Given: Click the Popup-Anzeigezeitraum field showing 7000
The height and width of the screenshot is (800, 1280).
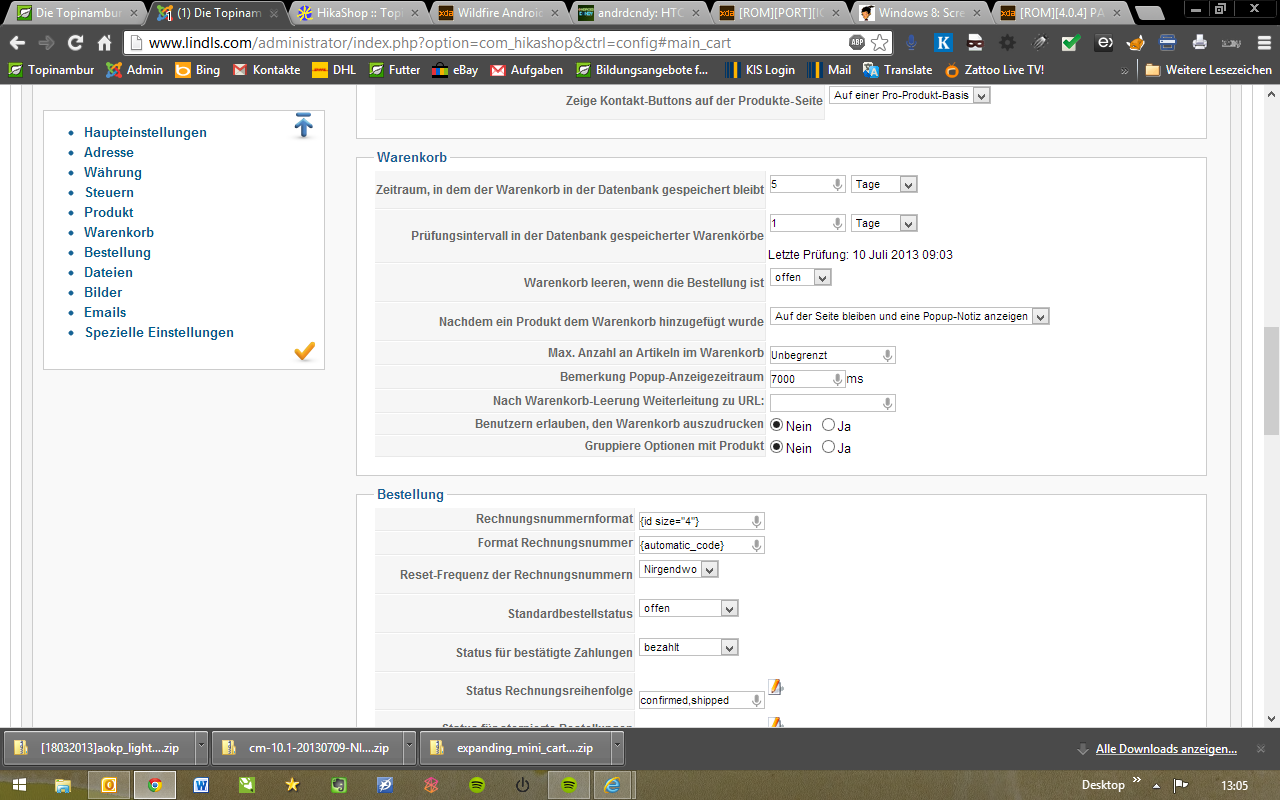Looking at the screenshot, I should coord(807,379).
